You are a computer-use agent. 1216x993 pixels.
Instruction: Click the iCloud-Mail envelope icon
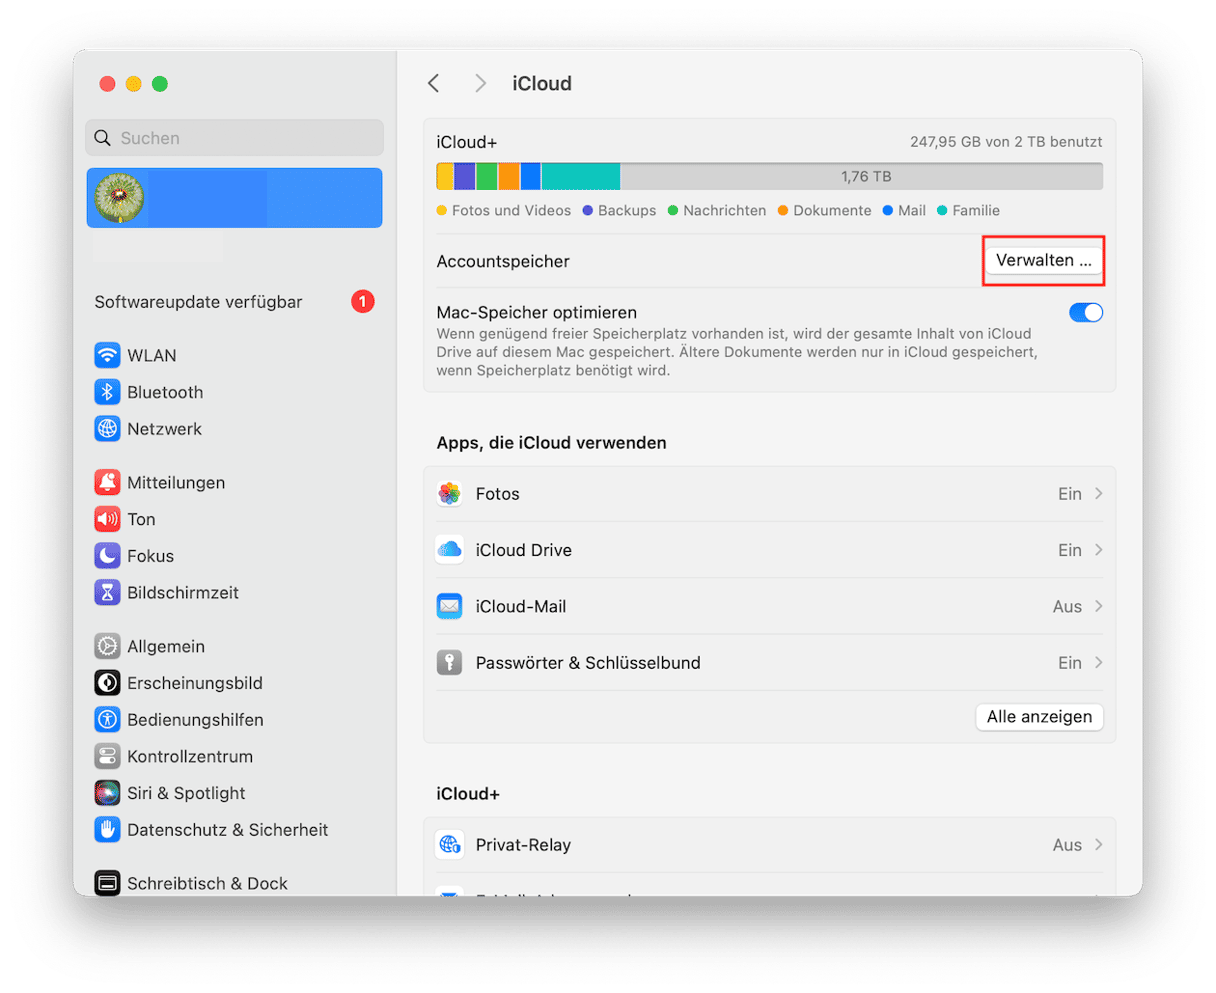450,606
